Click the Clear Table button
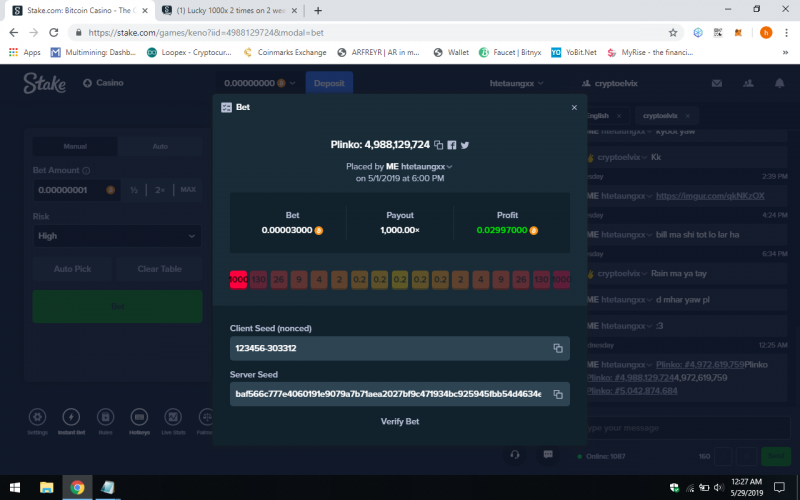The image size is (800, 500). tap(159, 269)
